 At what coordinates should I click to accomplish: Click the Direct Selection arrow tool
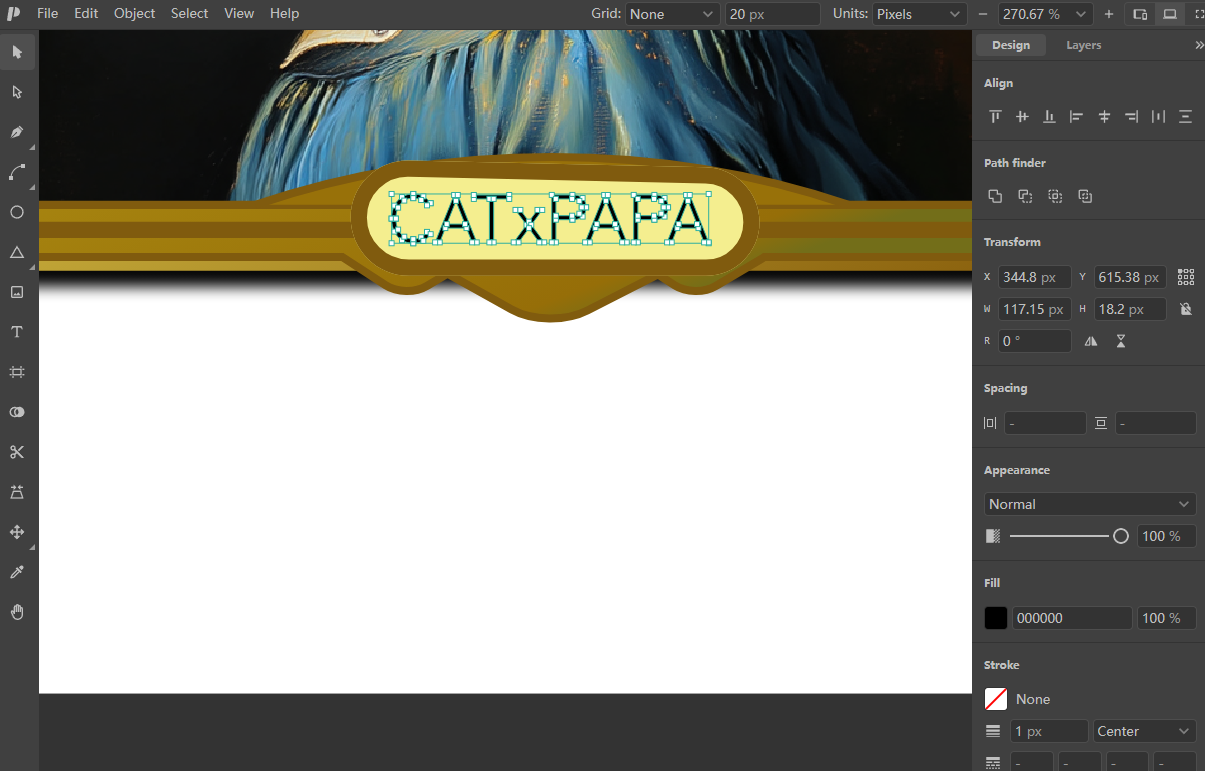click(17, 92)
